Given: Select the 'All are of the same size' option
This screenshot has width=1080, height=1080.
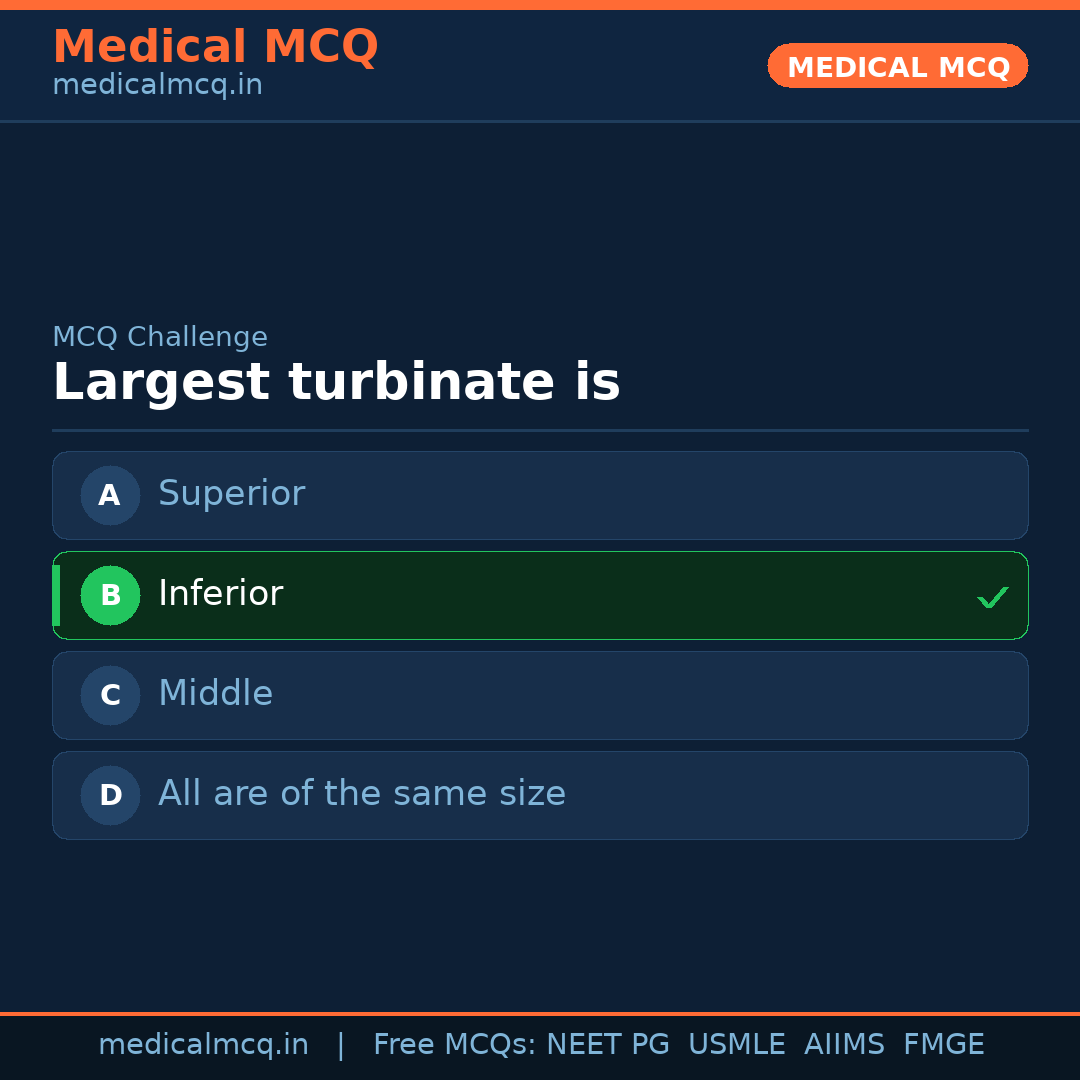Looking at the screenshot, I should click(540, 795).
